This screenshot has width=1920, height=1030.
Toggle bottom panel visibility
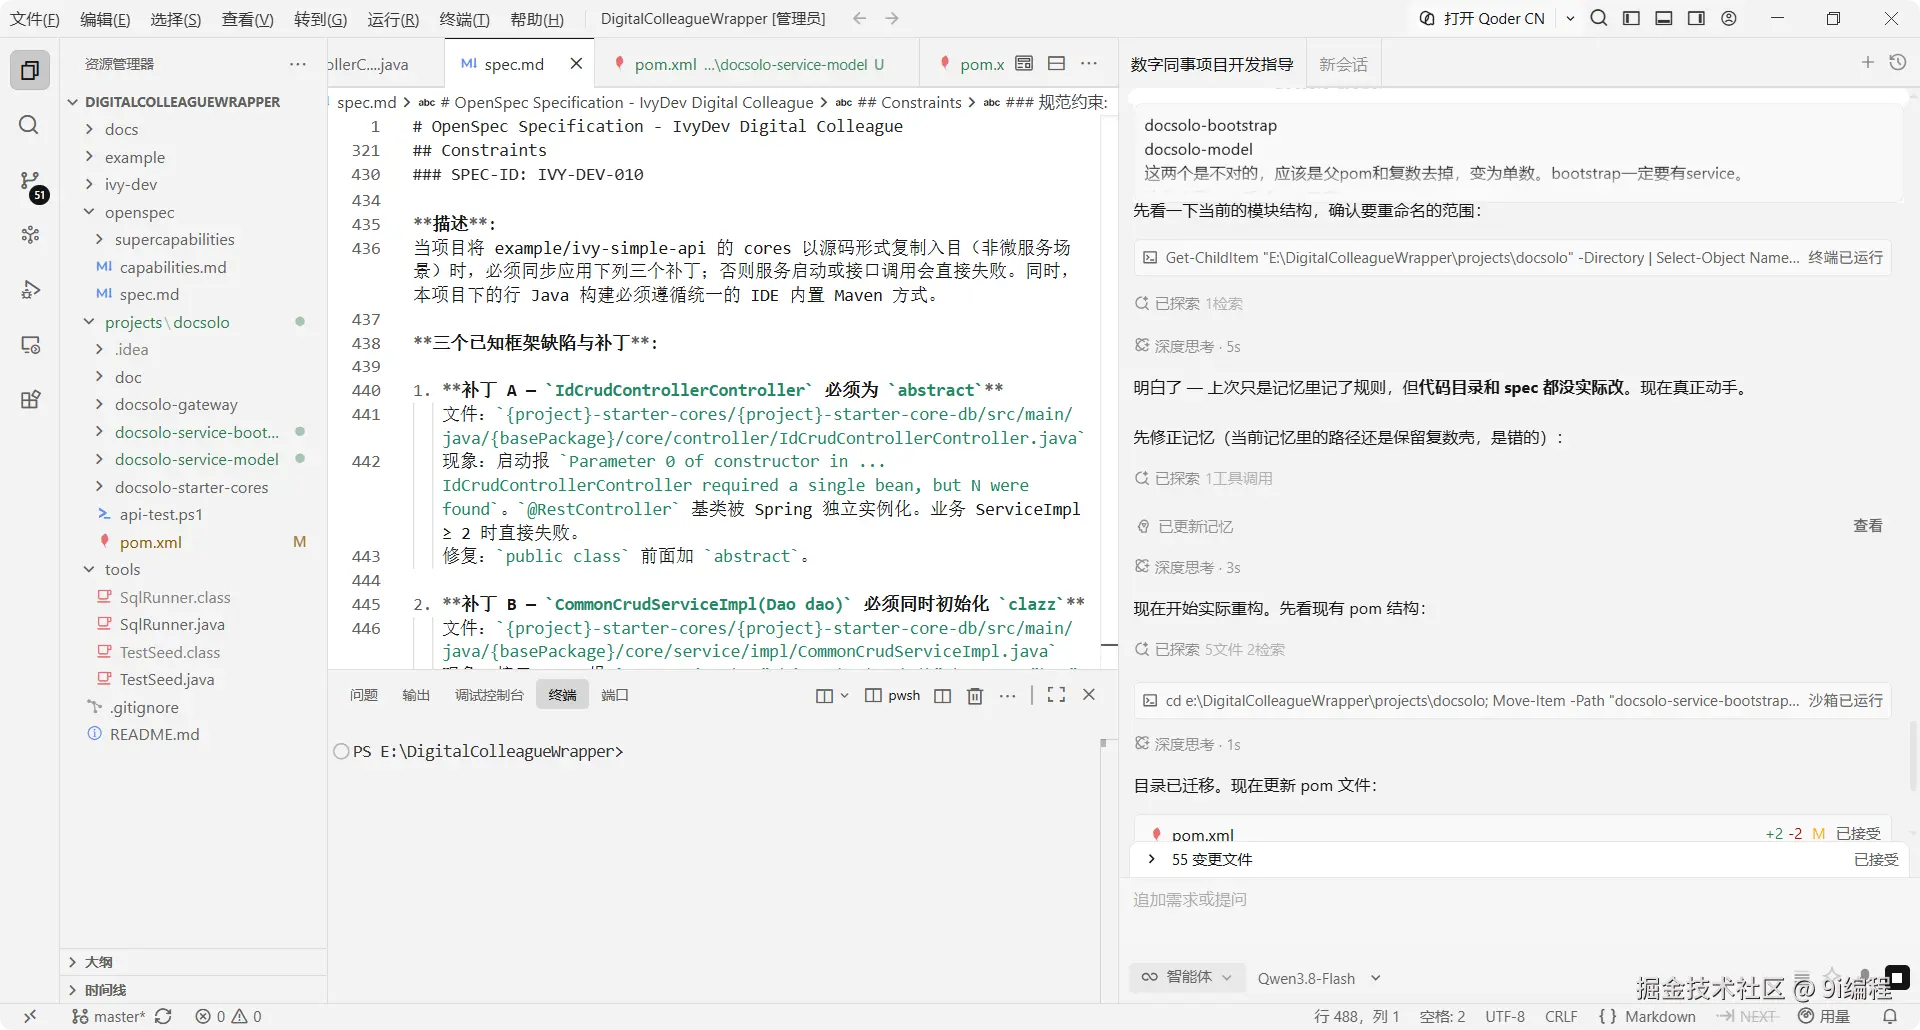(1664, 18)
